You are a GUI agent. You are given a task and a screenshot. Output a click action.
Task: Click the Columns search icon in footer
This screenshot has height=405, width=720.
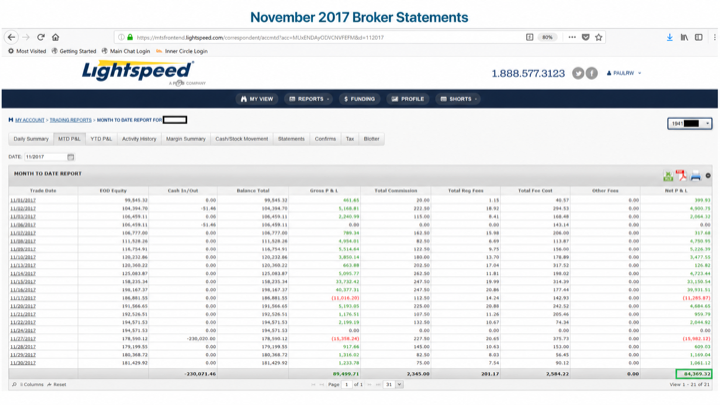14,384
